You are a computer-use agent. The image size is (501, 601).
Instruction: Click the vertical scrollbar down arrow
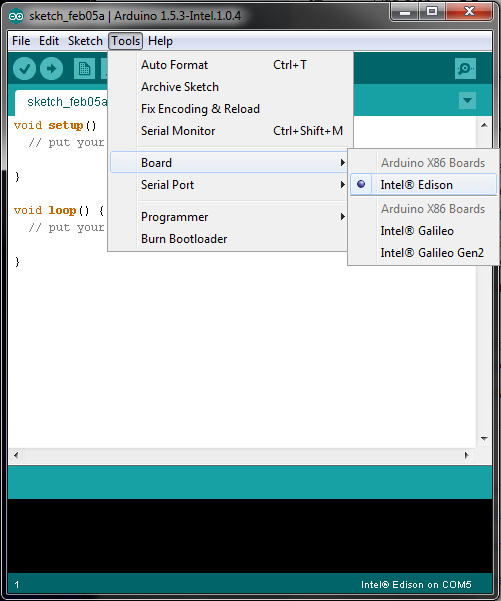tap(484, 438)
